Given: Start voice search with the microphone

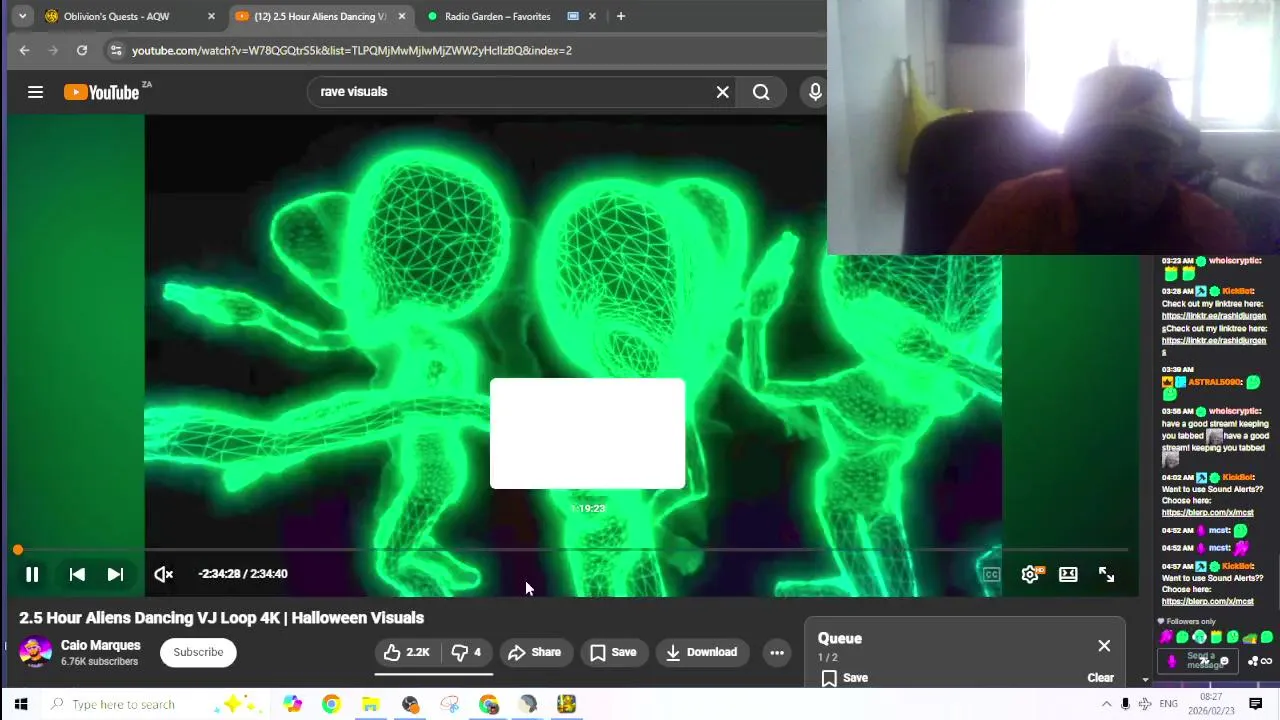Looking at the screenshot, I should [x=815, y=92].
